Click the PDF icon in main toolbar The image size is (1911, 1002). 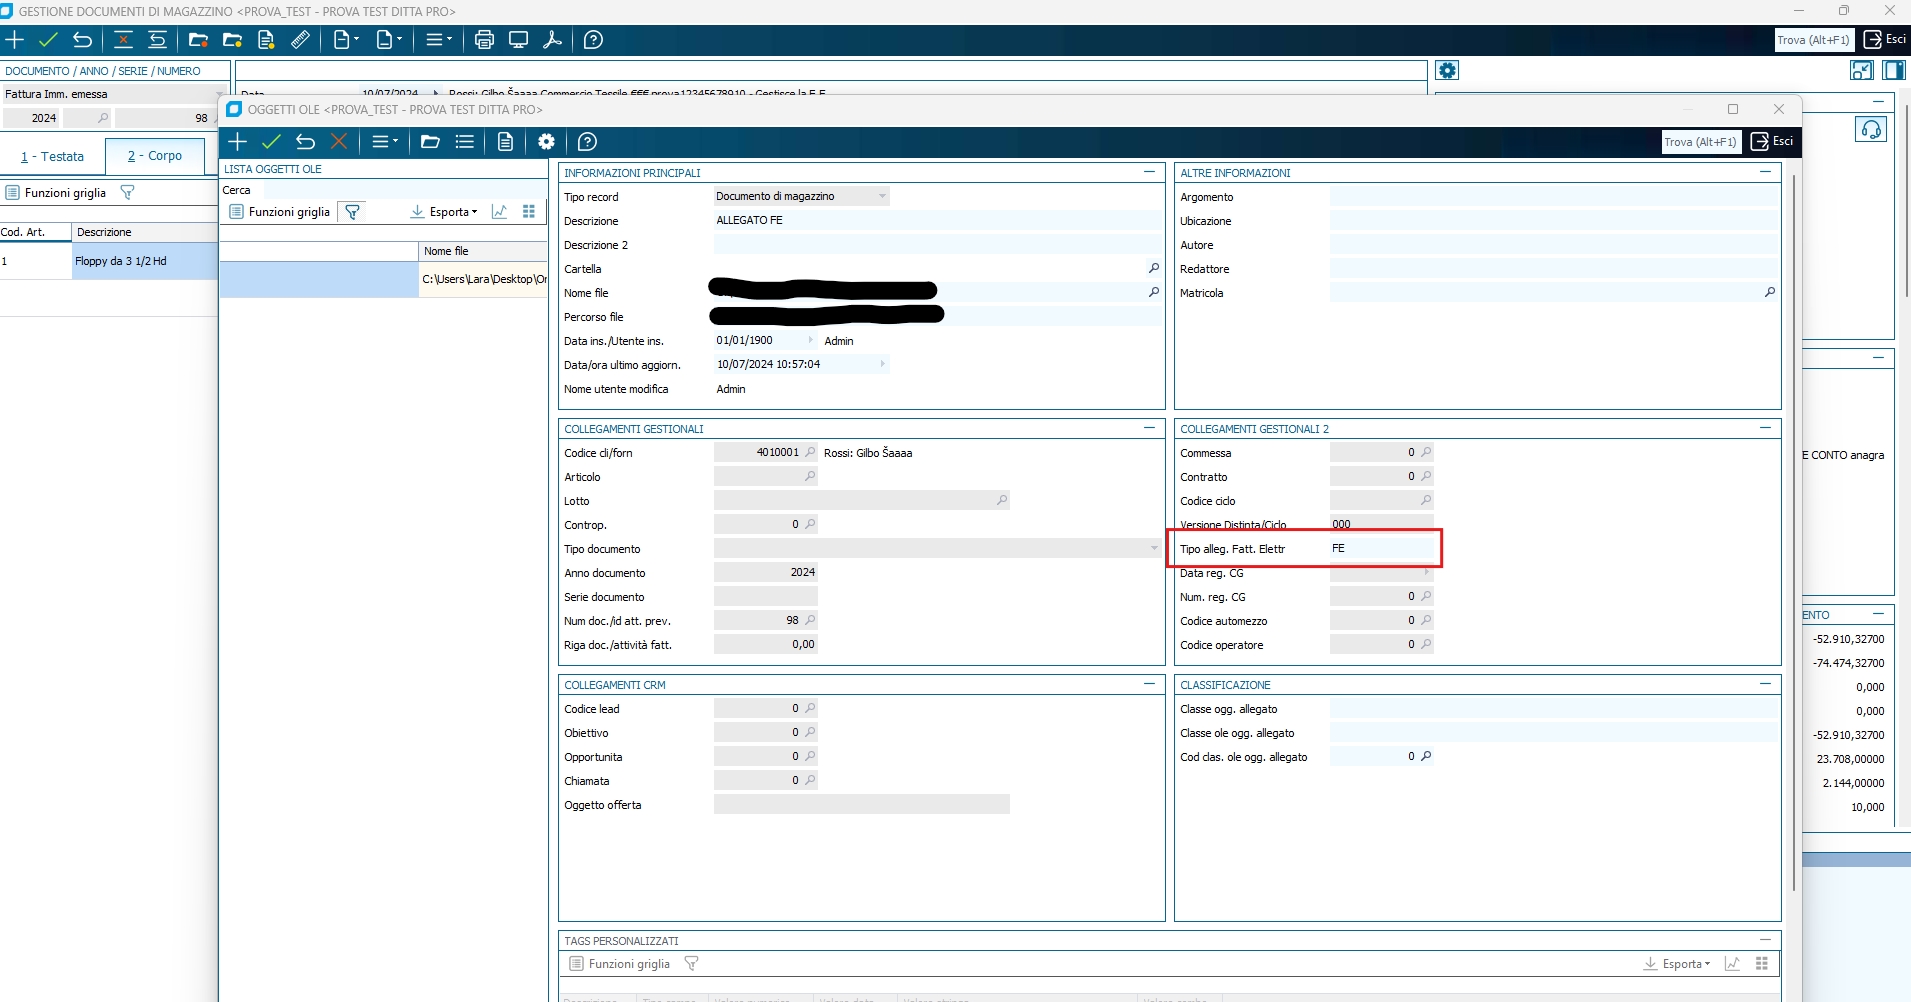click(552, 40)
